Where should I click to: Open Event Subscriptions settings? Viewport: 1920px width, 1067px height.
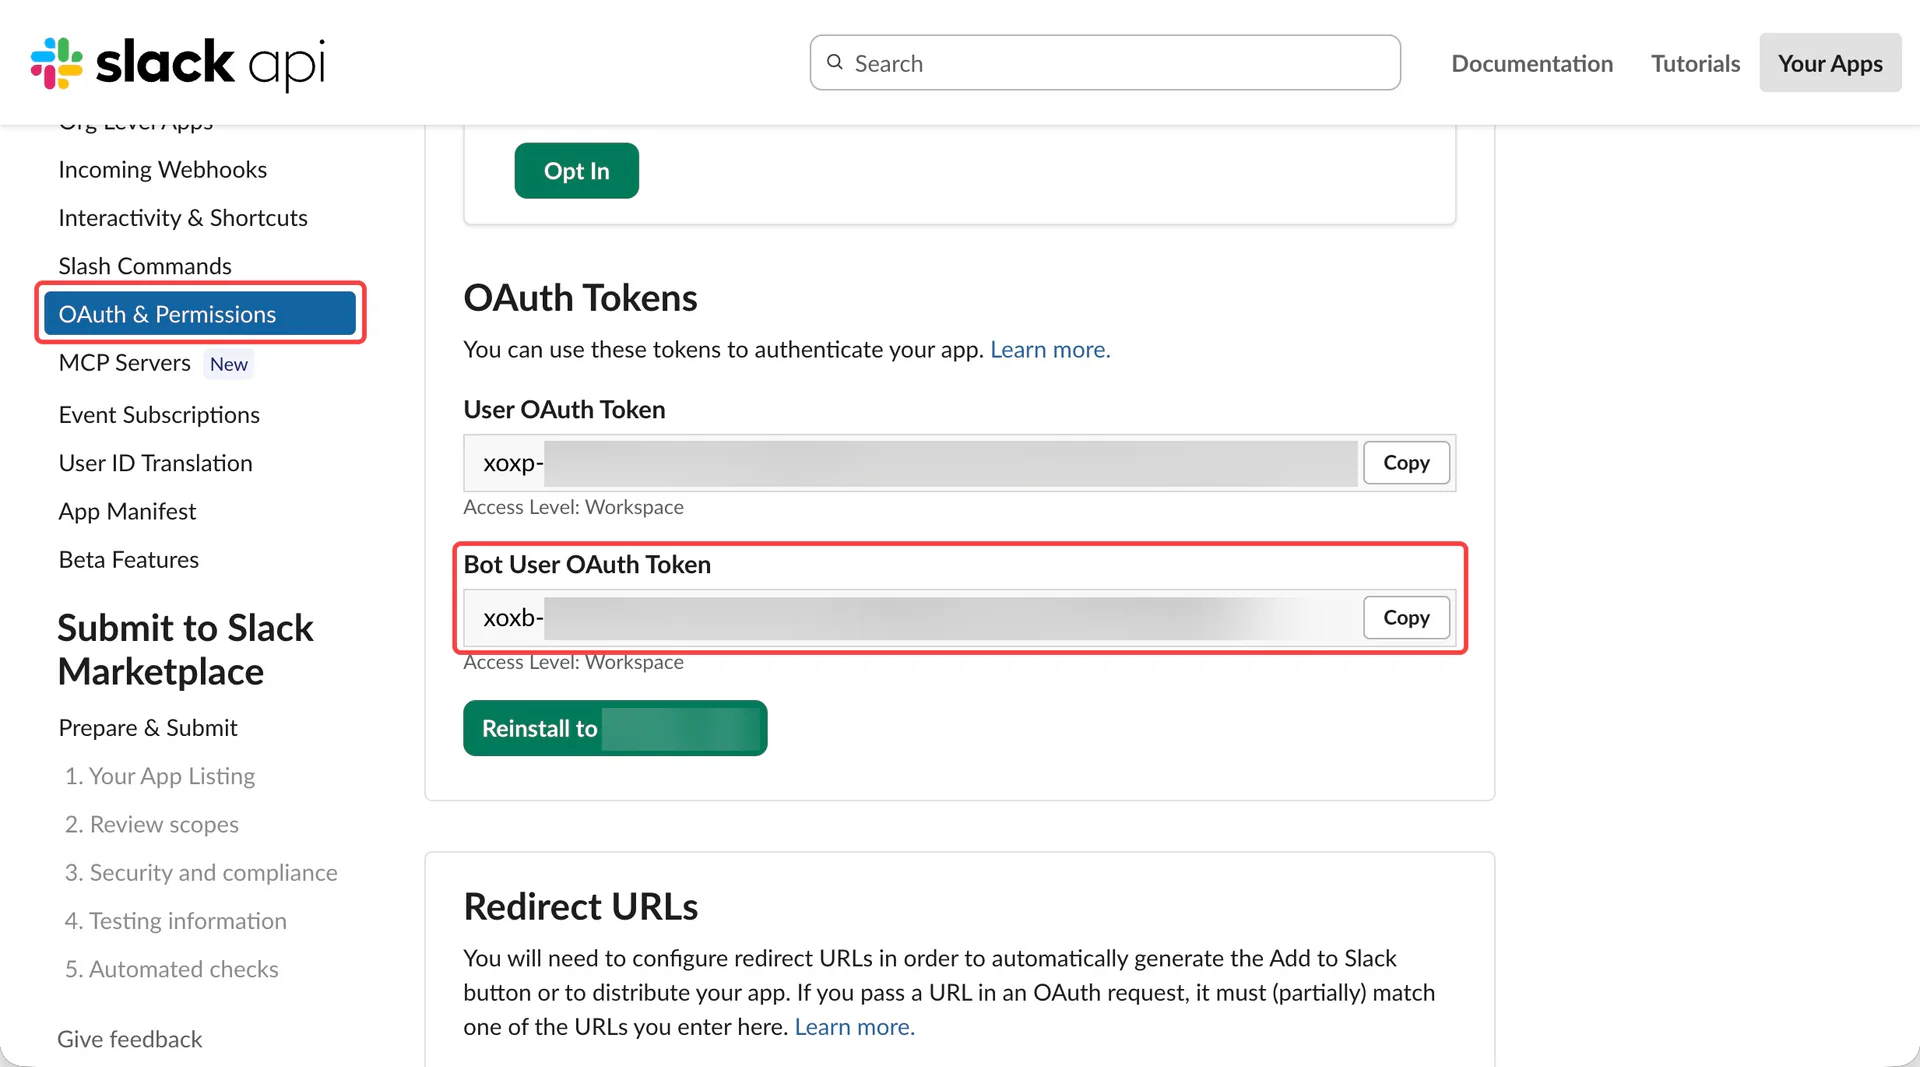click(x=159, y=415)
